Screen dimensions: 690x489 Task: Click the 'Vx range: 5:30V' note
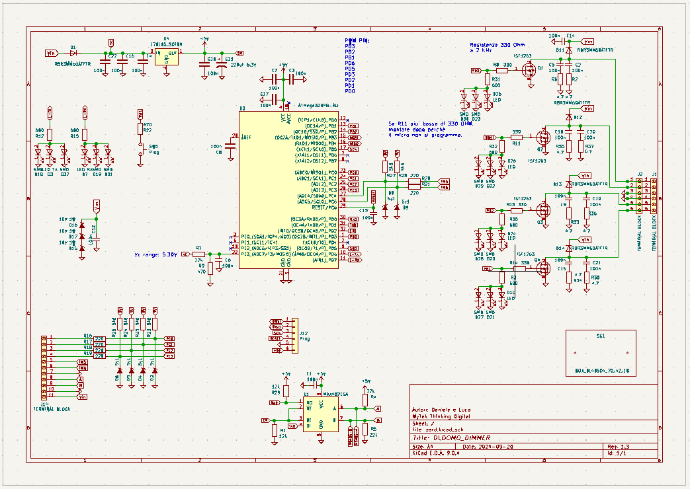pos(156,254)
